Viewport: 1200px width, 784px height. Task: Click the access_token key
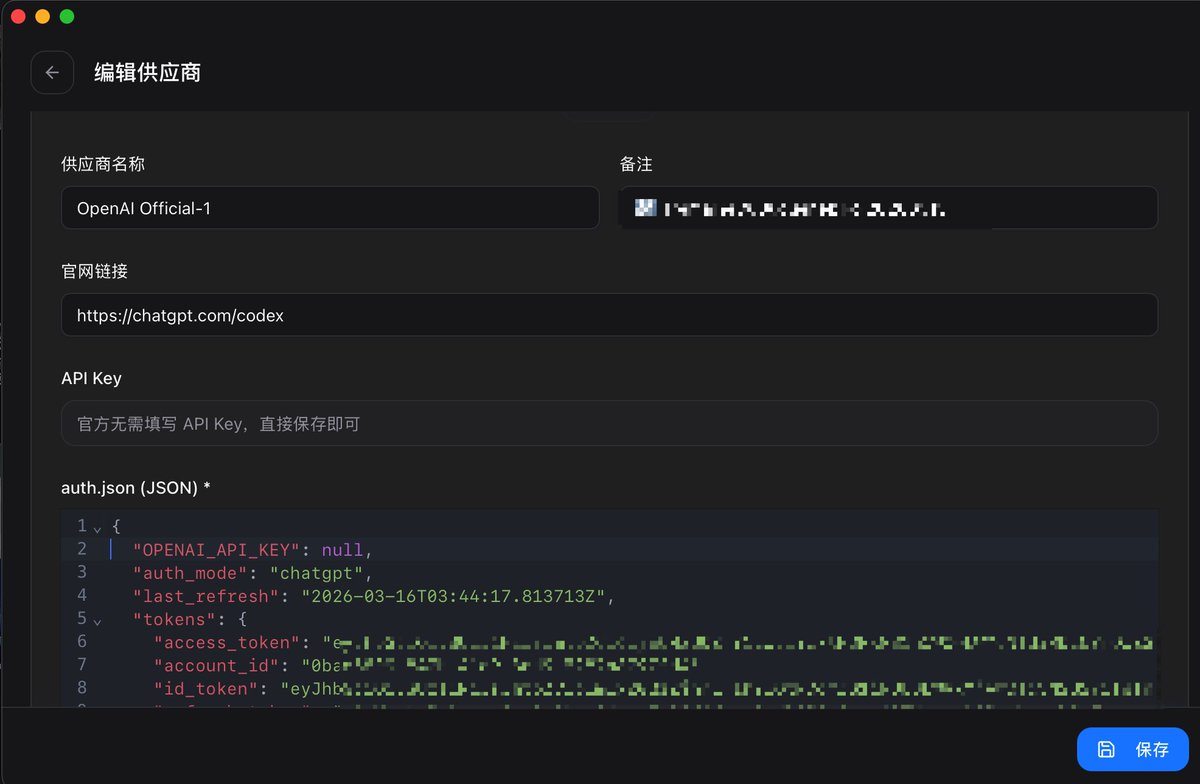point(227,642)
